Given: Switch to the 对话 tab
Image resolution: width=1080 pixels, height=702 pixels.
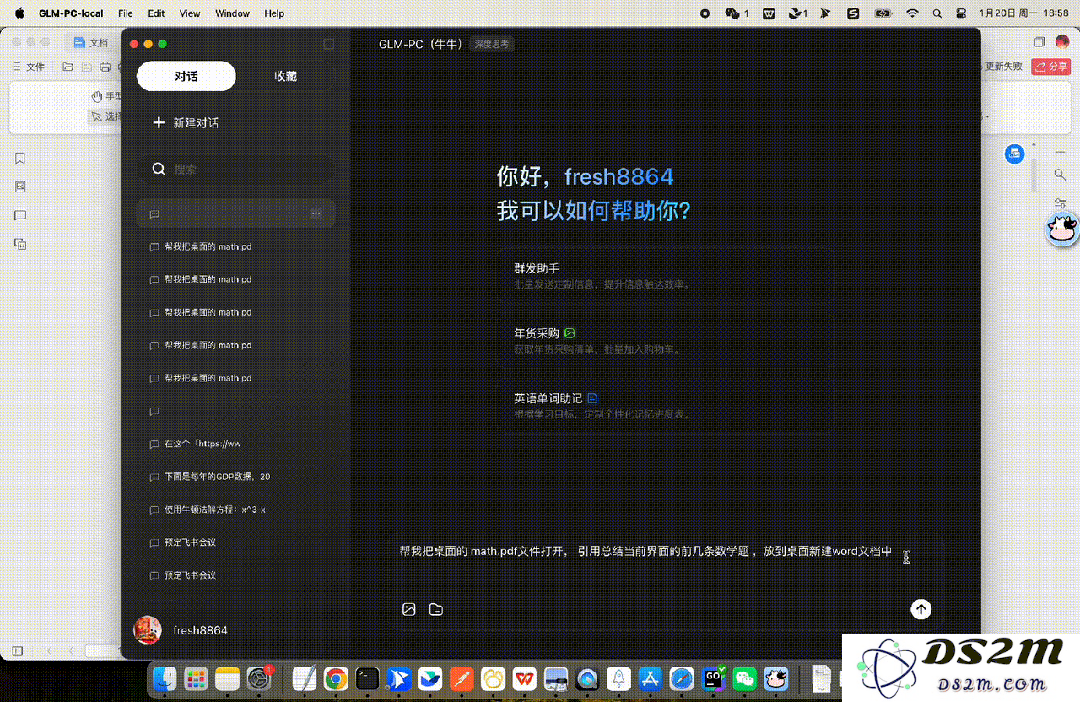Looking at the screenshot, I should point(186,76).
